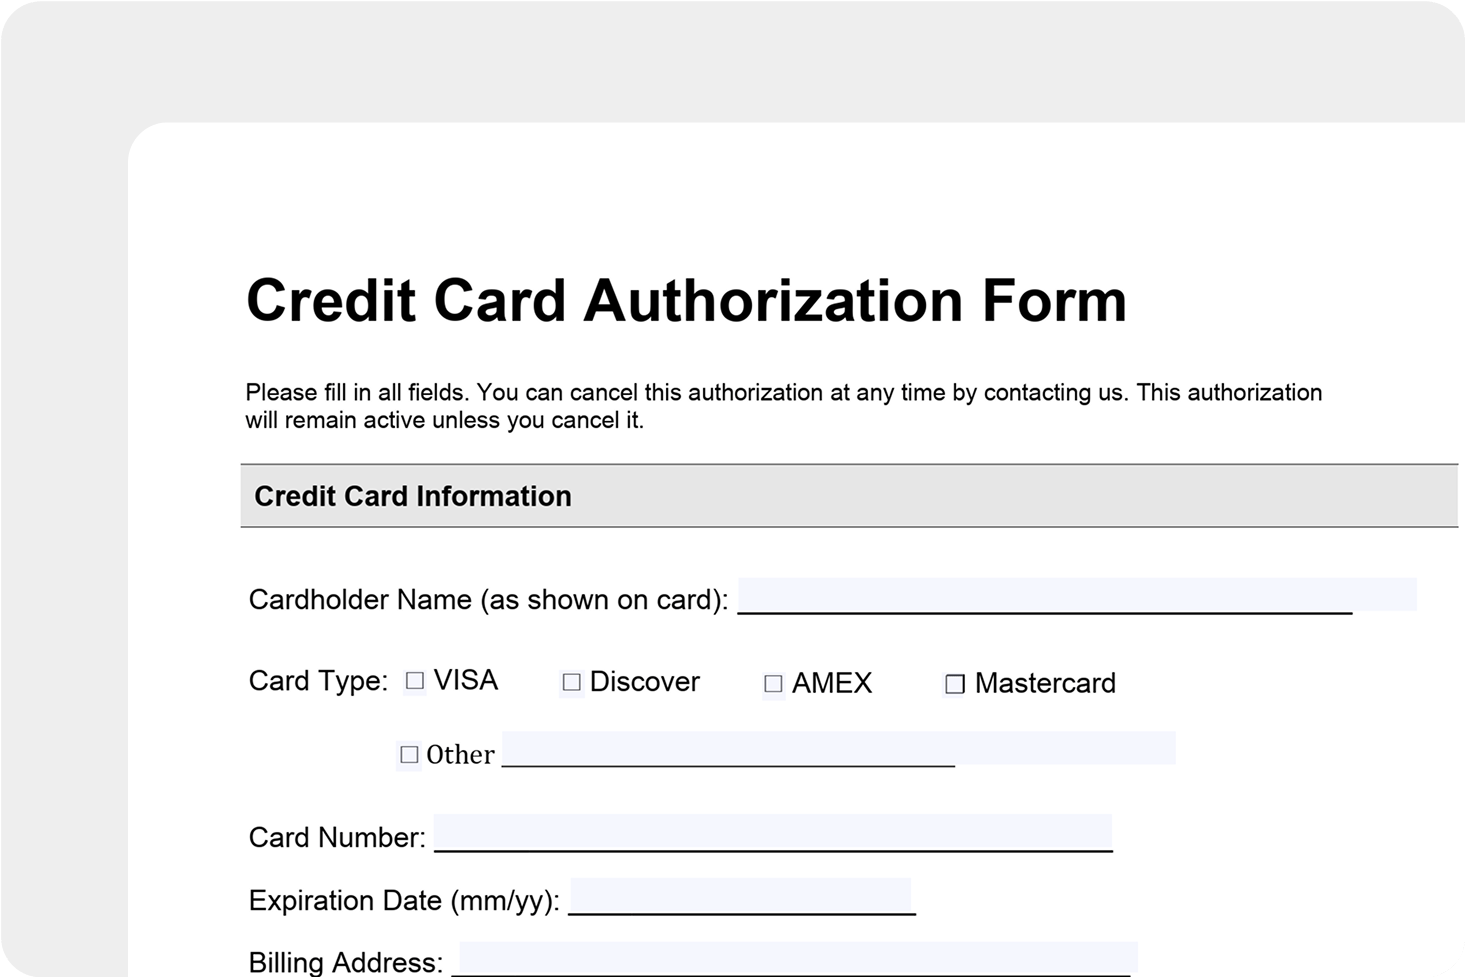Click the word 'Mastercard' next to its checkbox
Viewport: 1465px width, 977px height.
(x=1045, y=683)
